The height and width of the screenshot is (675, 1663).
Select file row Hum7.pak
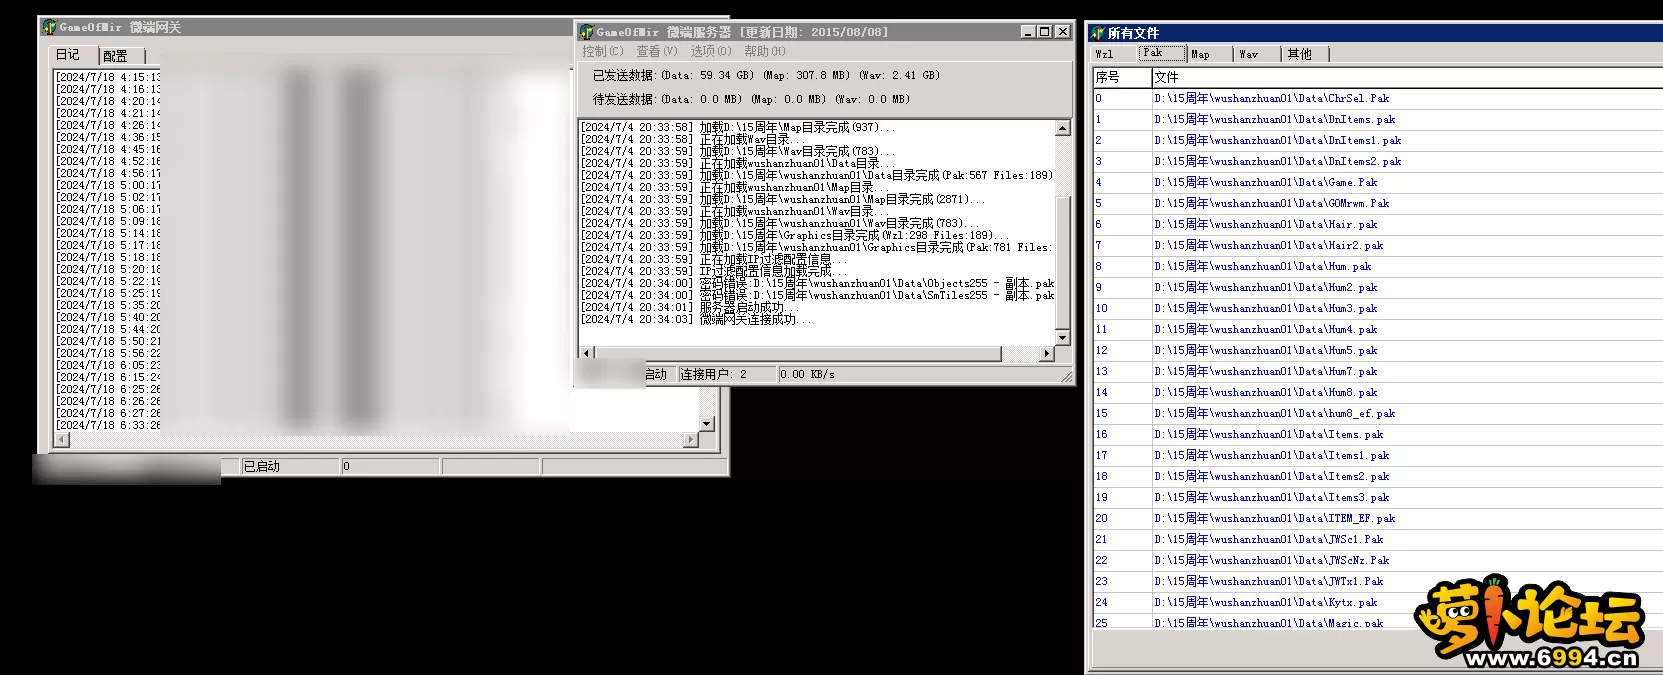1377,371
